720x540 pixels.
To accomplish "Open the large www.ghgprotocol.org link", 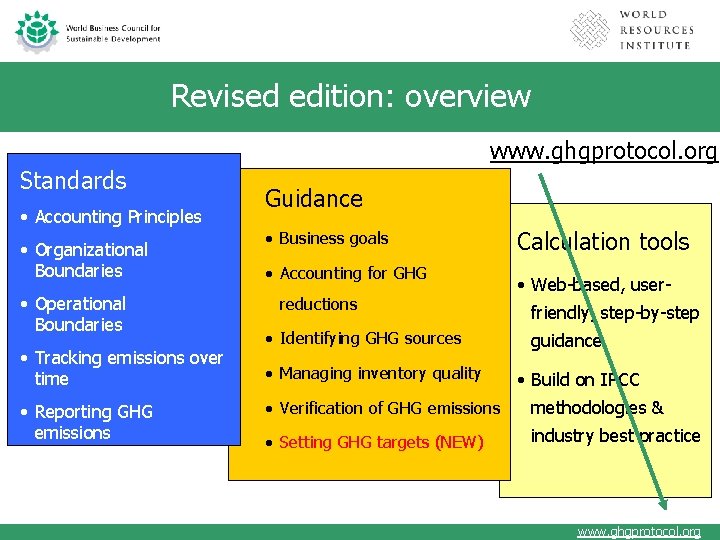I will [x=603, y=152].
